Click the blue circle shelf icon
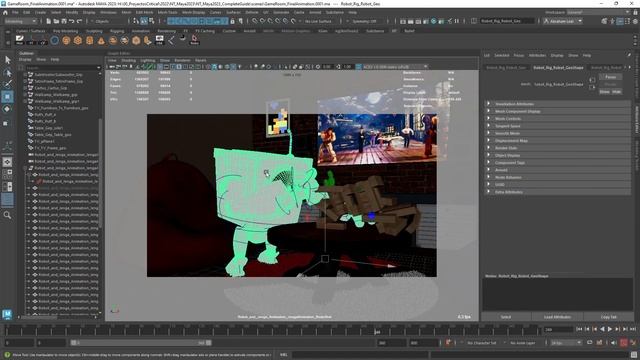Viewport: 640px width, 360px height. coord(54,40)
